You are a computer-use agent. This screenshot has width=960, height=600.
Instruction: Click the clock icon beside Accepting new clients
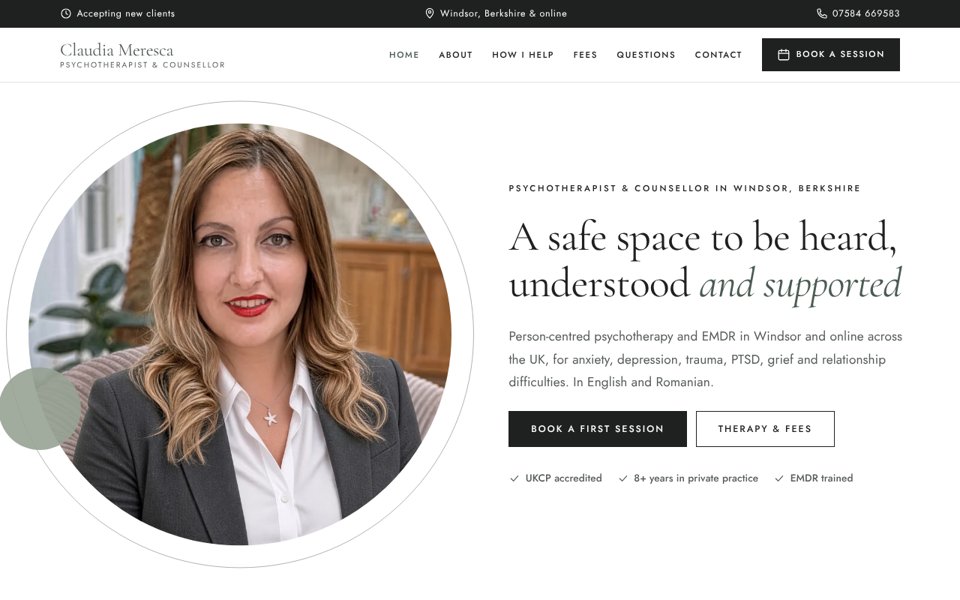click(66, 13)
